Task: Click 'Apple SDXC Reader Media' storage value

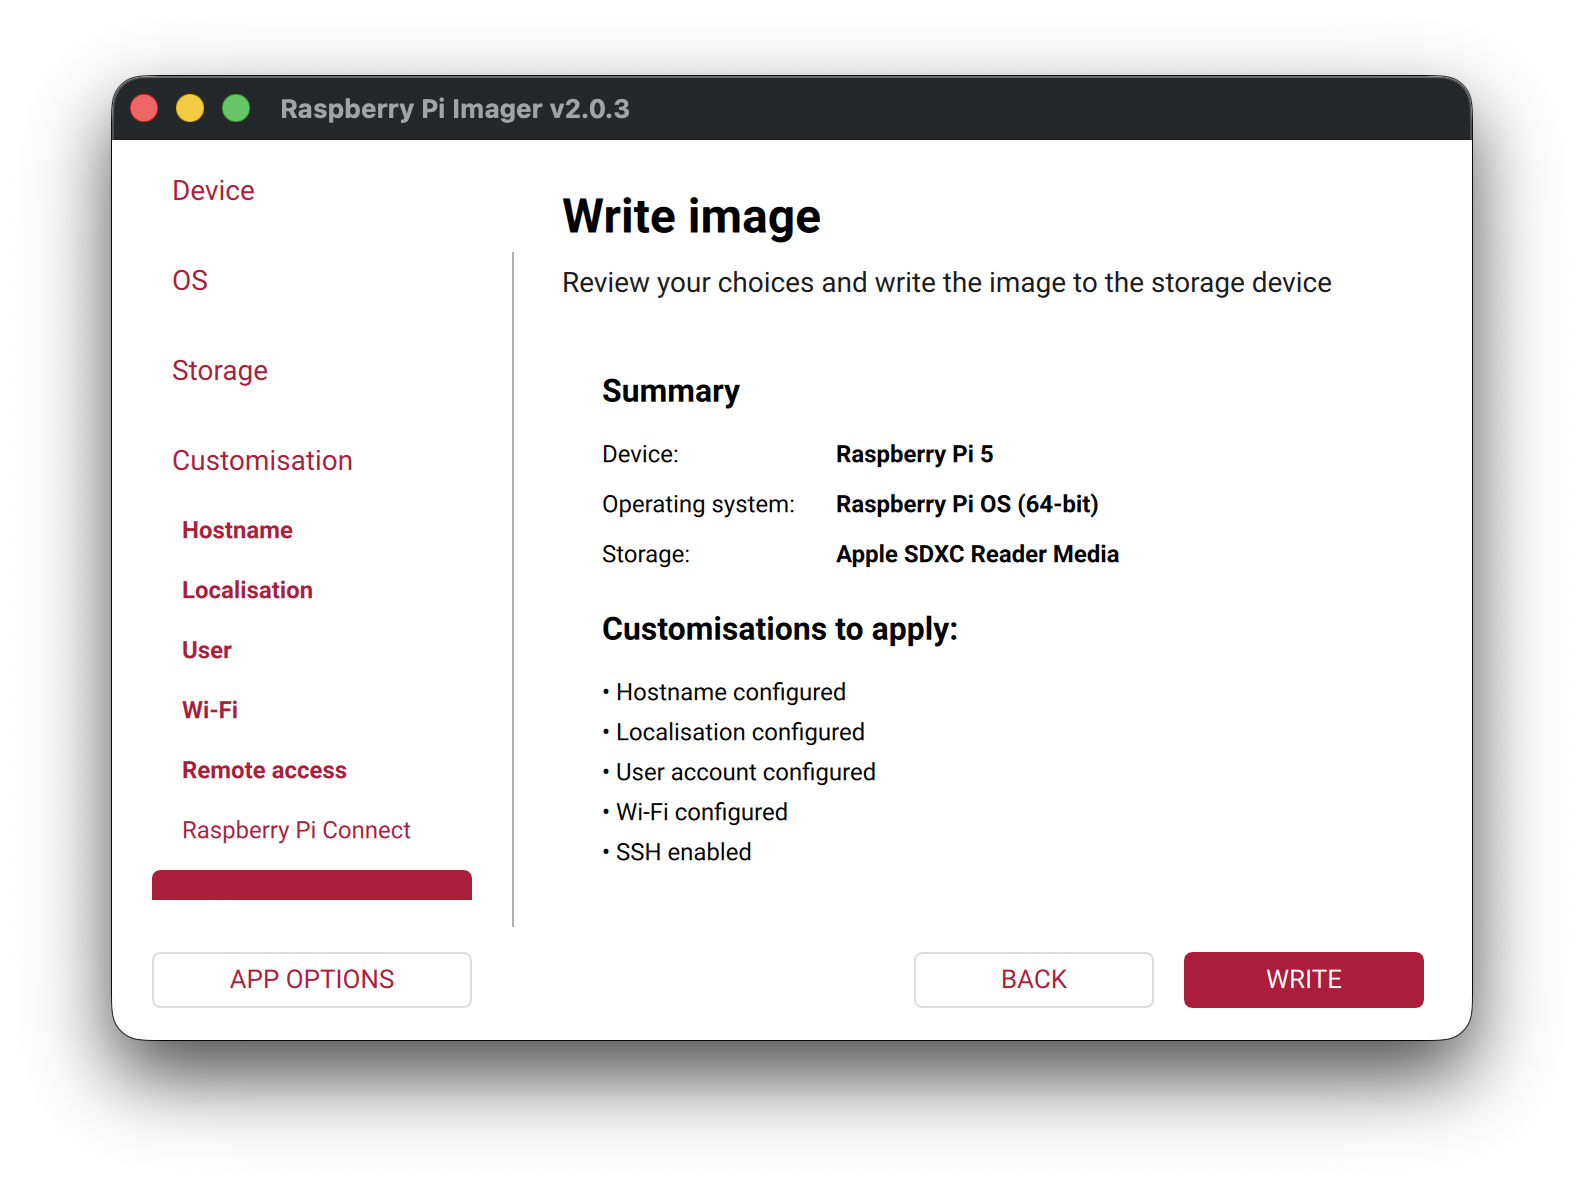Action: (977, 554)
